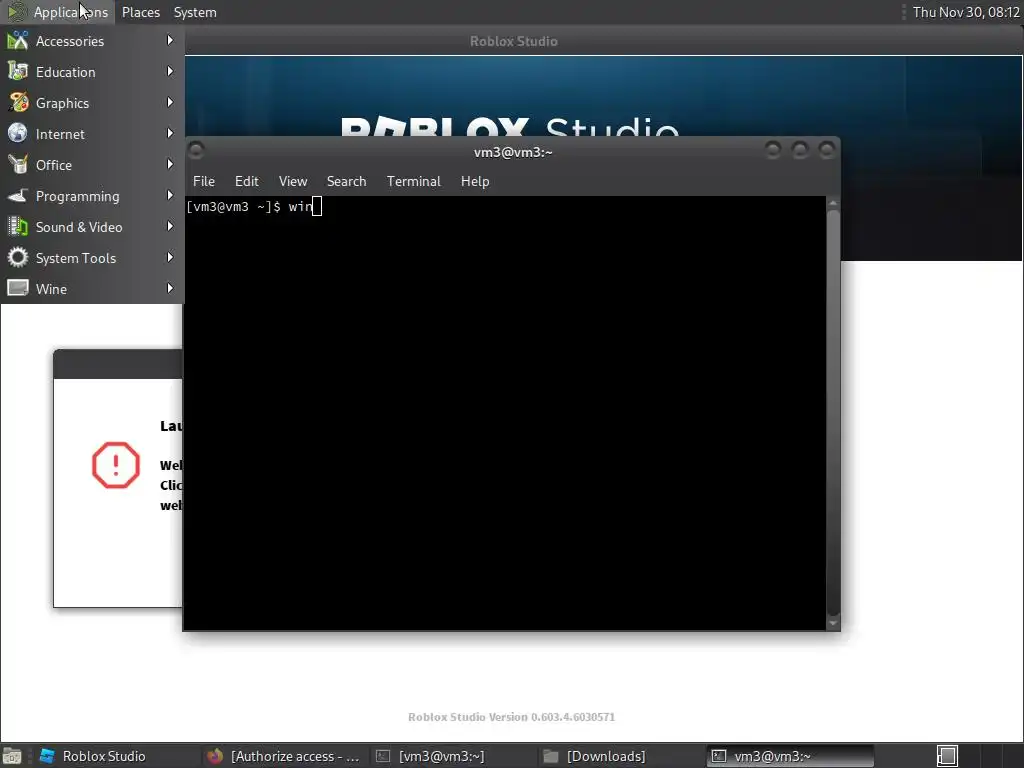Select the Wine menu entry
The width and height of the screenshot is (1024, 768).
[x=92, y=288]
